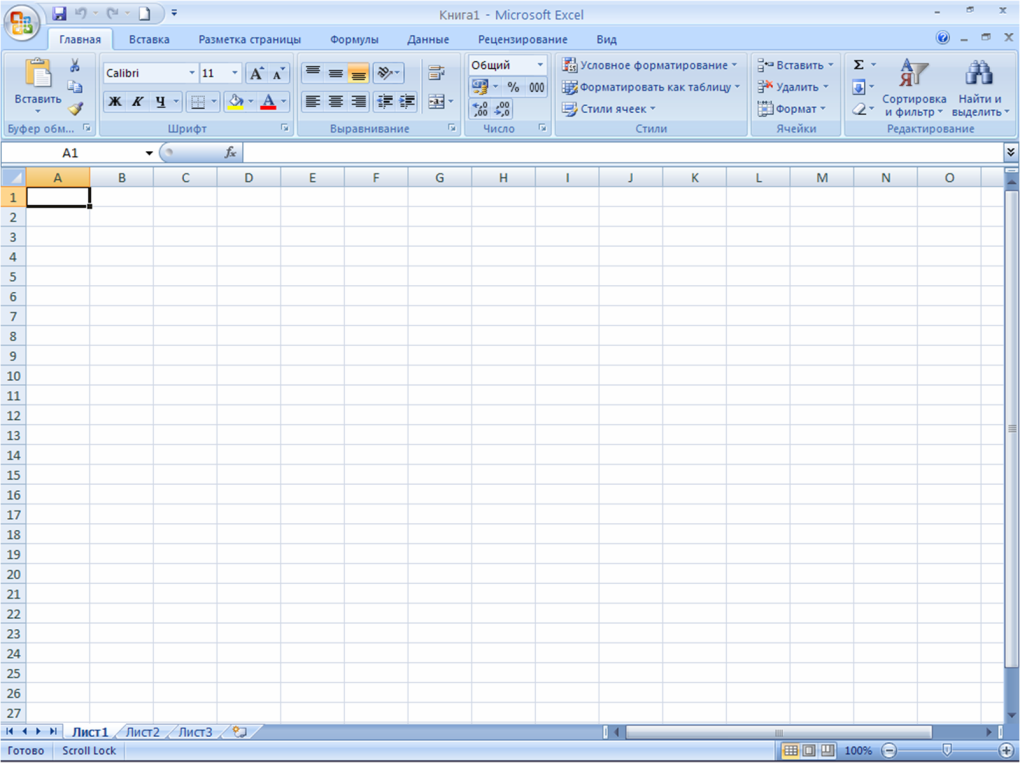
Task: Align text to middle of cell
Action: pyautogui.click(x=335, y=73)
